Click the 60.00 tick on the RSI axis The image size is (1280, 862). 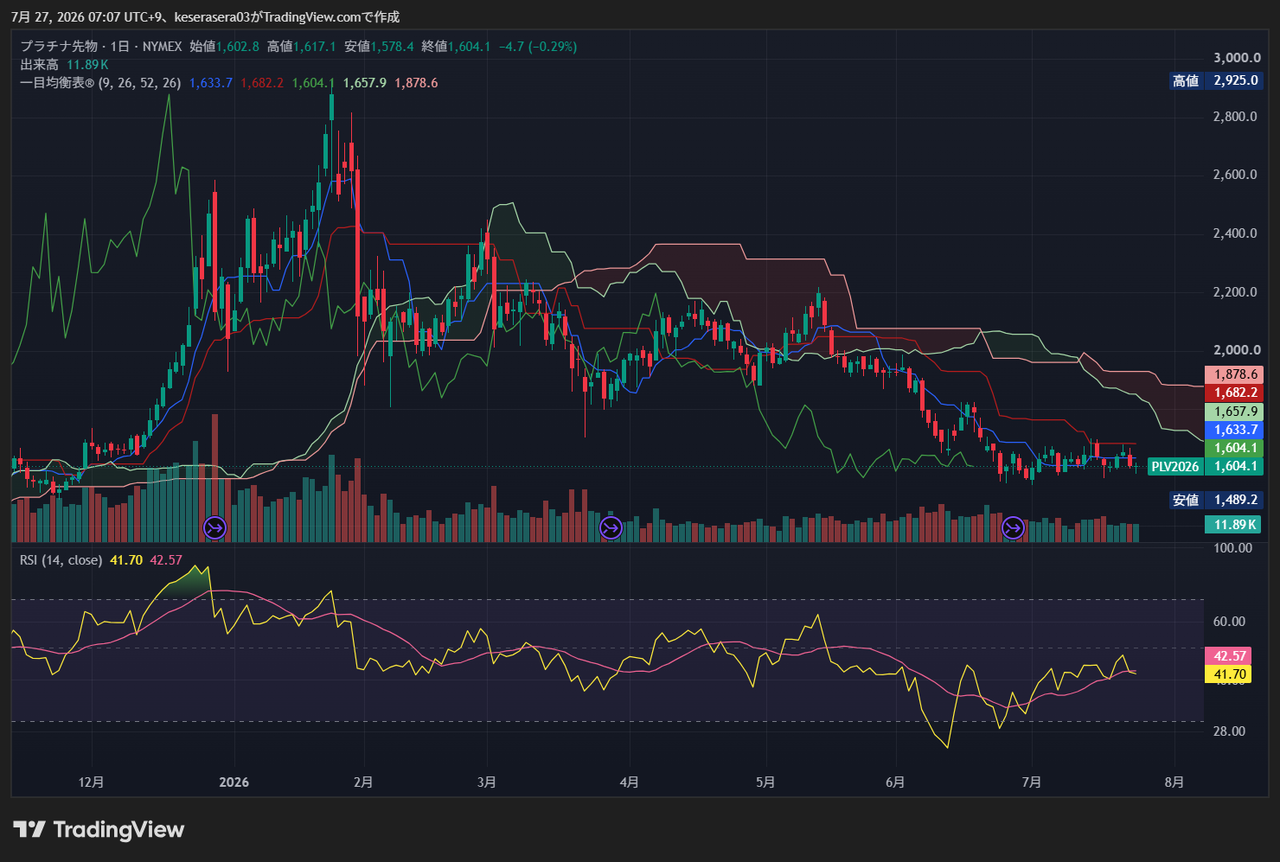[x=1229, y=621]
